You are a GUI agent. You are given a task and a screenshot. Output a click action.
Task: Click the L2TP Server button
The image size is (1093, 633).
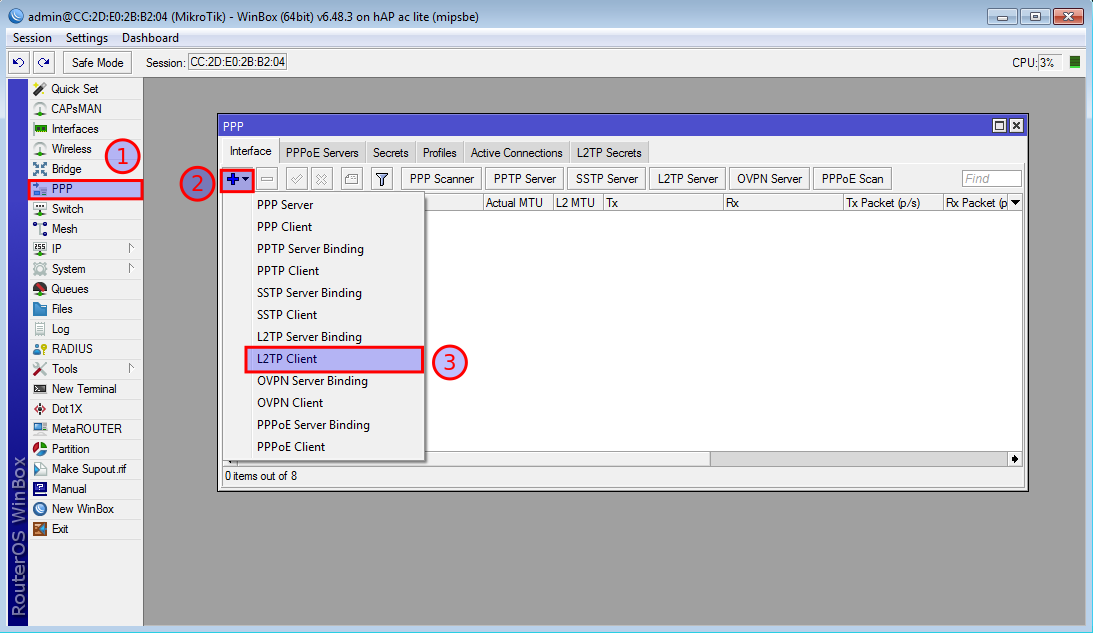tap(688, 179)
